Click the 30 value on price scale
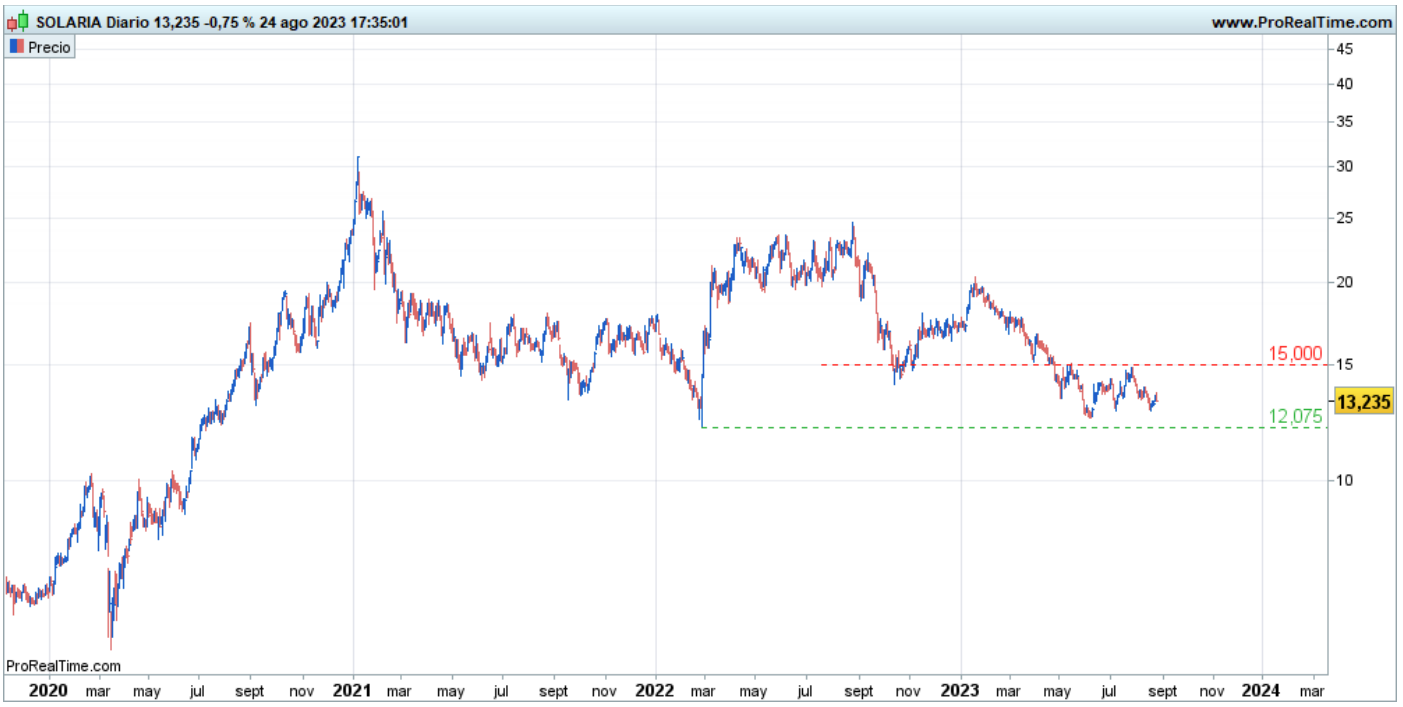 (1345, 166)
